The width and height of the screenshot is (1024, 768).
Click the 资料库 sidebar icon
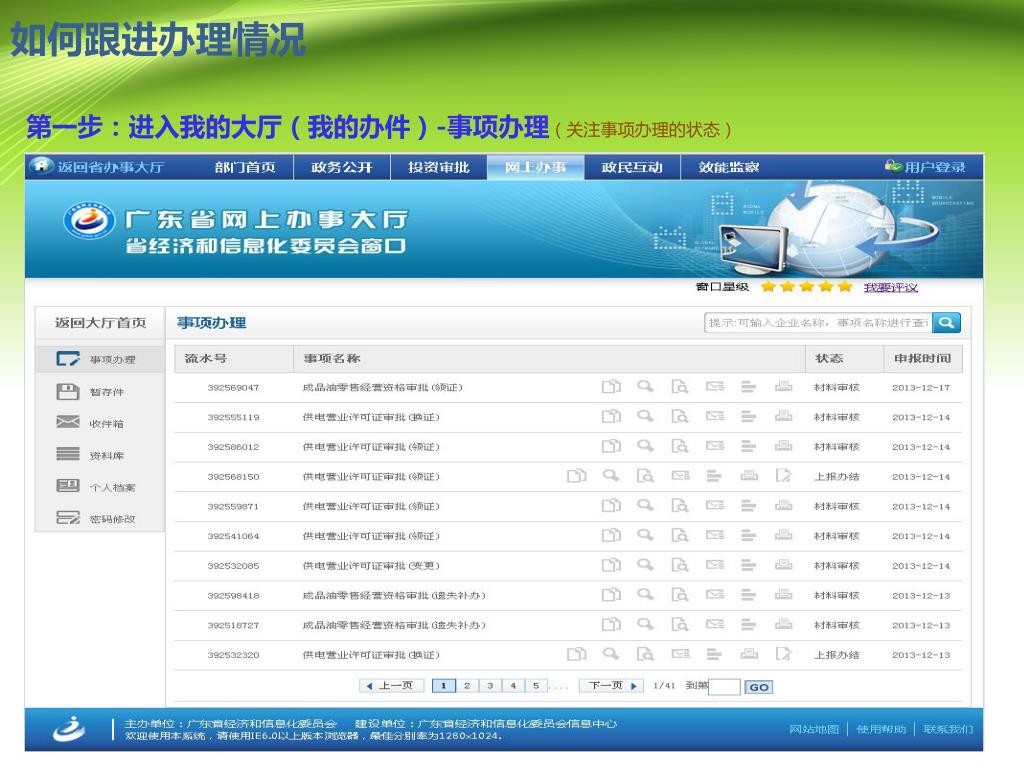pos(67,454)
